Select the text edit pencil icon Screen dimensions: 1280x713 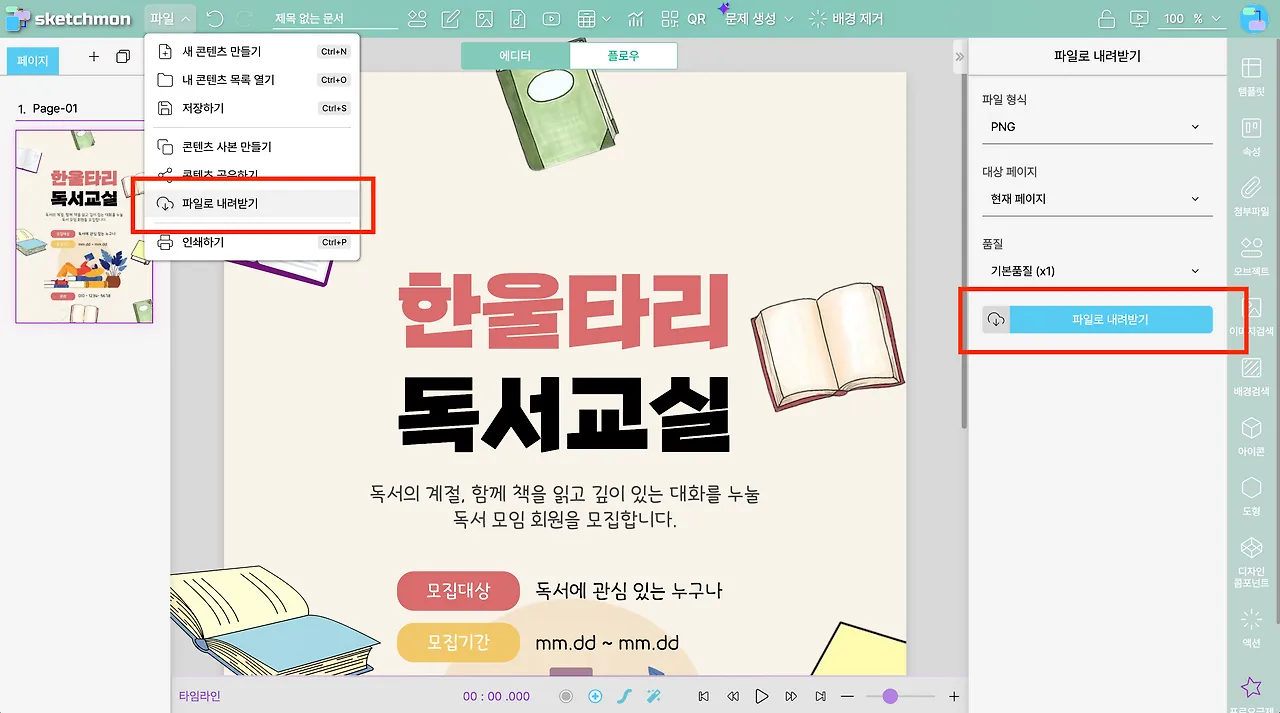tap(450, 18)
